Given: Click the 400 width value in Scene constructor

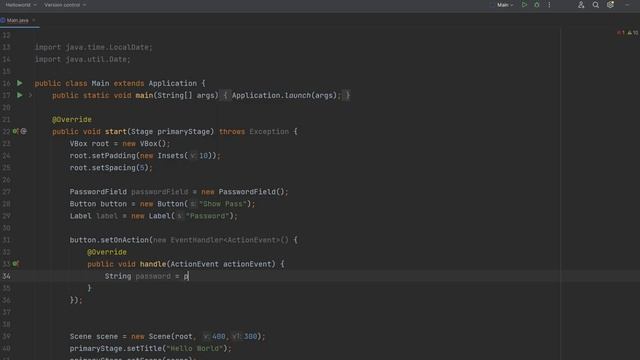Looking at the screenshot, I should point(219,337).
